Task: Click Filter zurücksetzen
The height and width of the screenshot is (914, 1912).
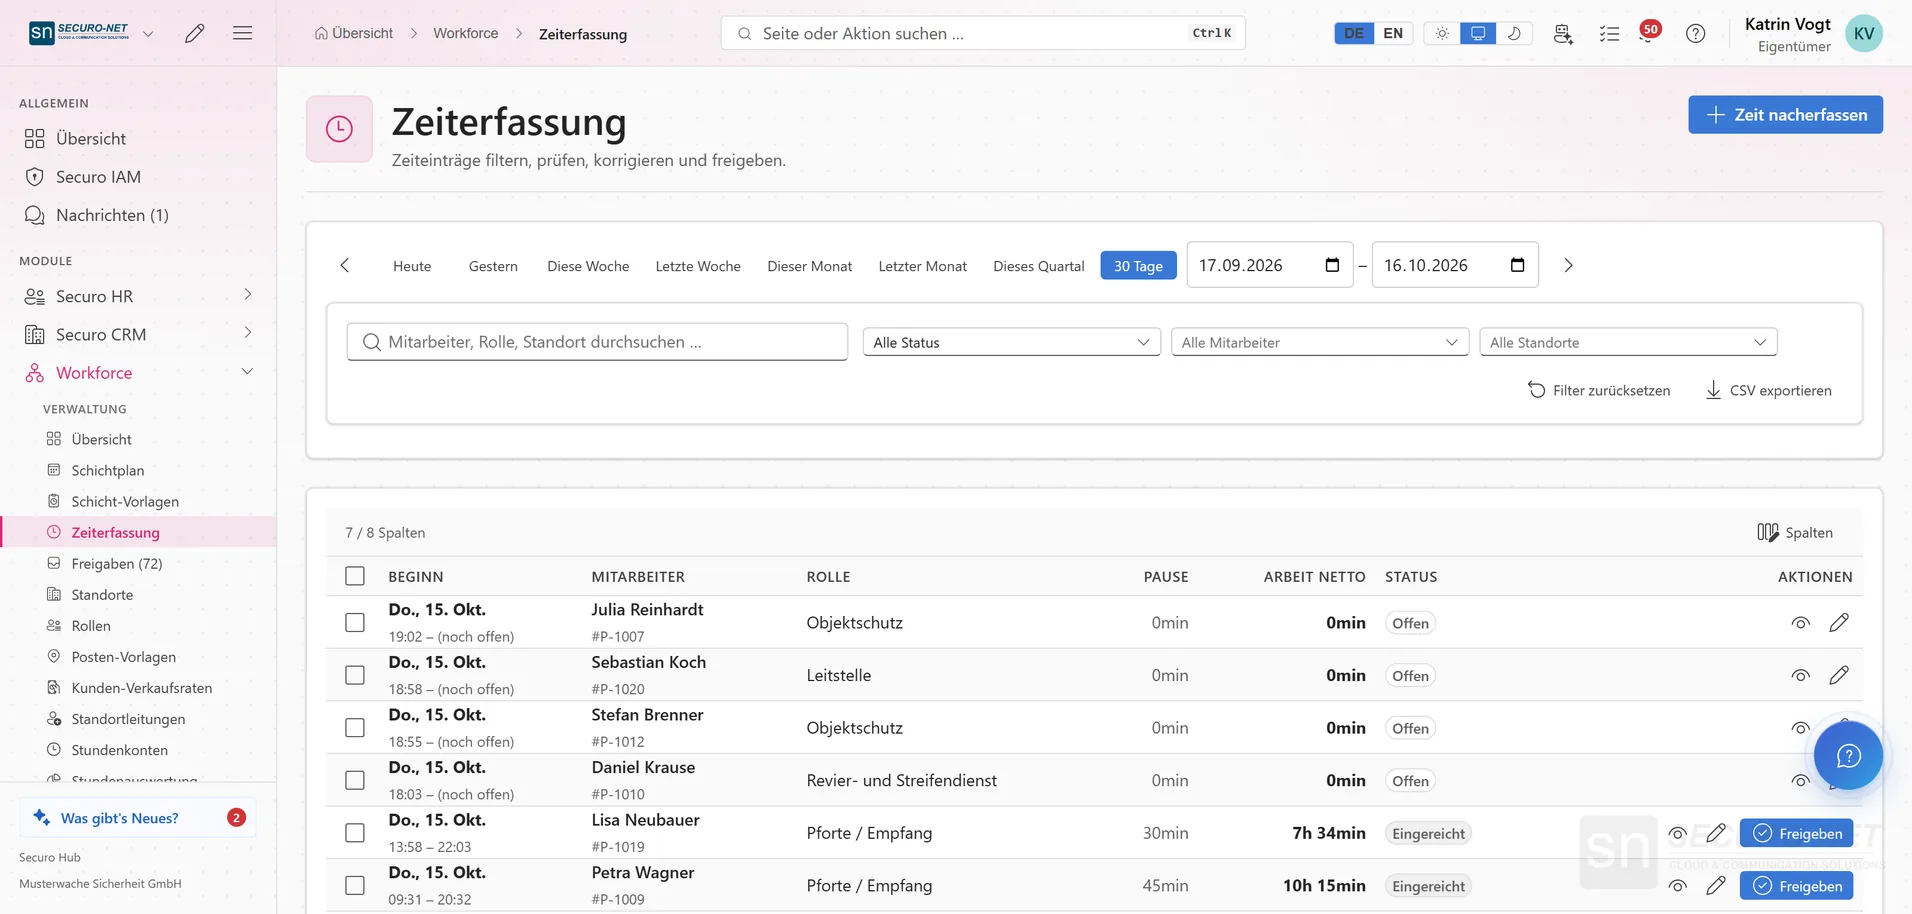Action: click(1598, 390)
